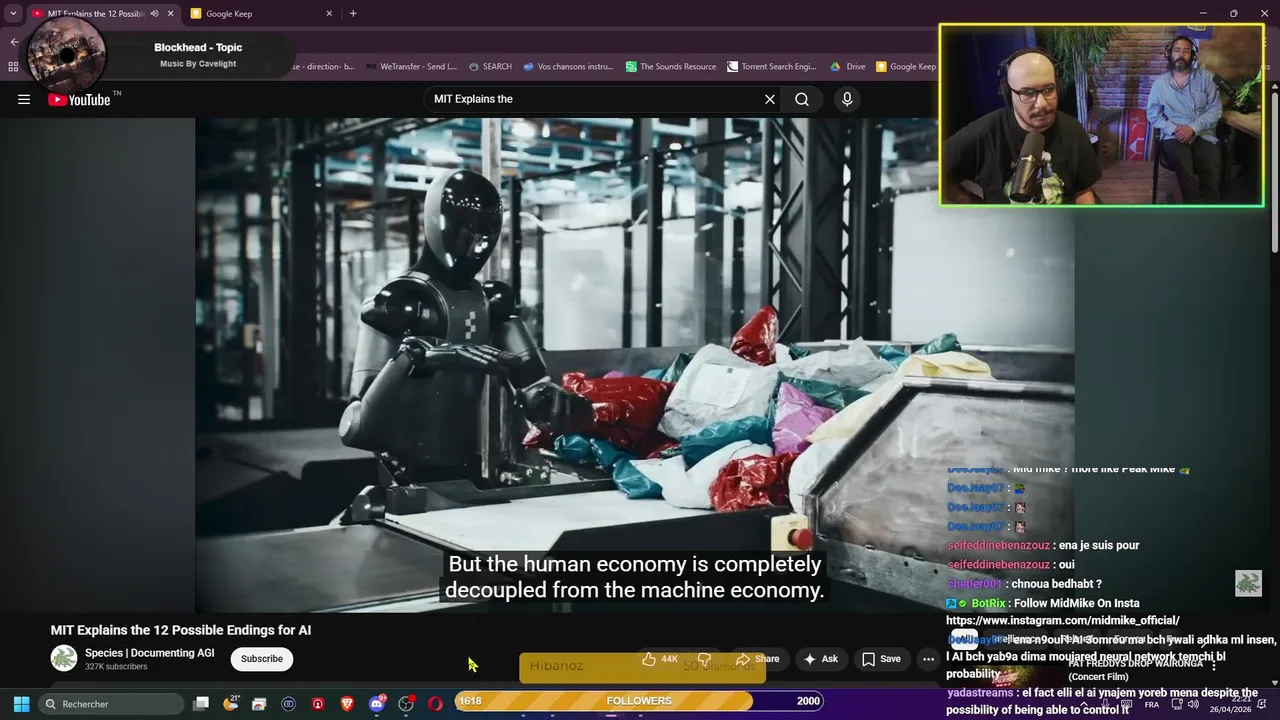Open the Google Keep bookmark
Screen dimensions: 1280x720
tap(906, 67)
